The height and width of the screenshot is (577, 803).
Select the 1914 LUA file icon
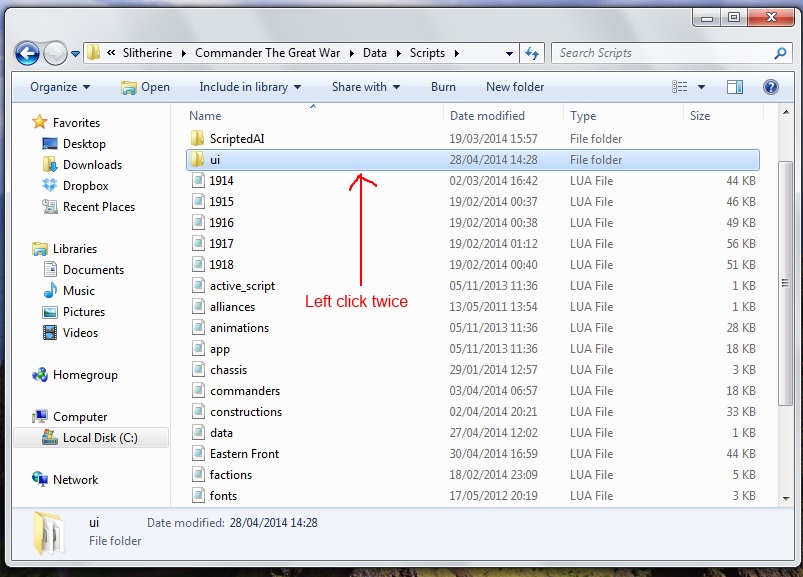(198, 180)
